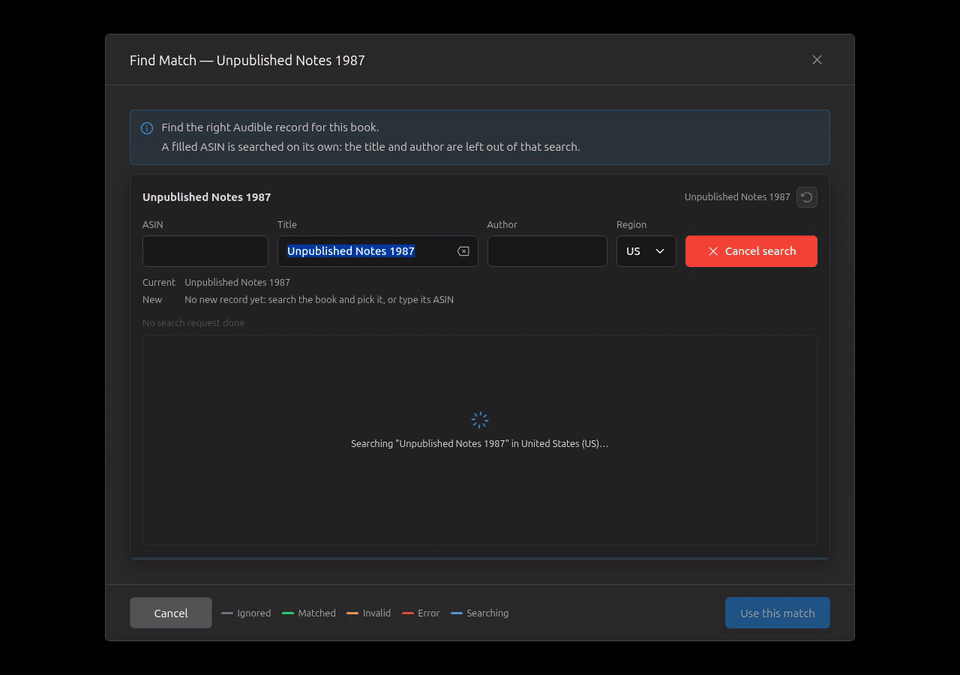This screenshot has height=675, width=960.
Task: Click the 'A filled ASIN is searched' note
Action: click(x=370, y=147)
